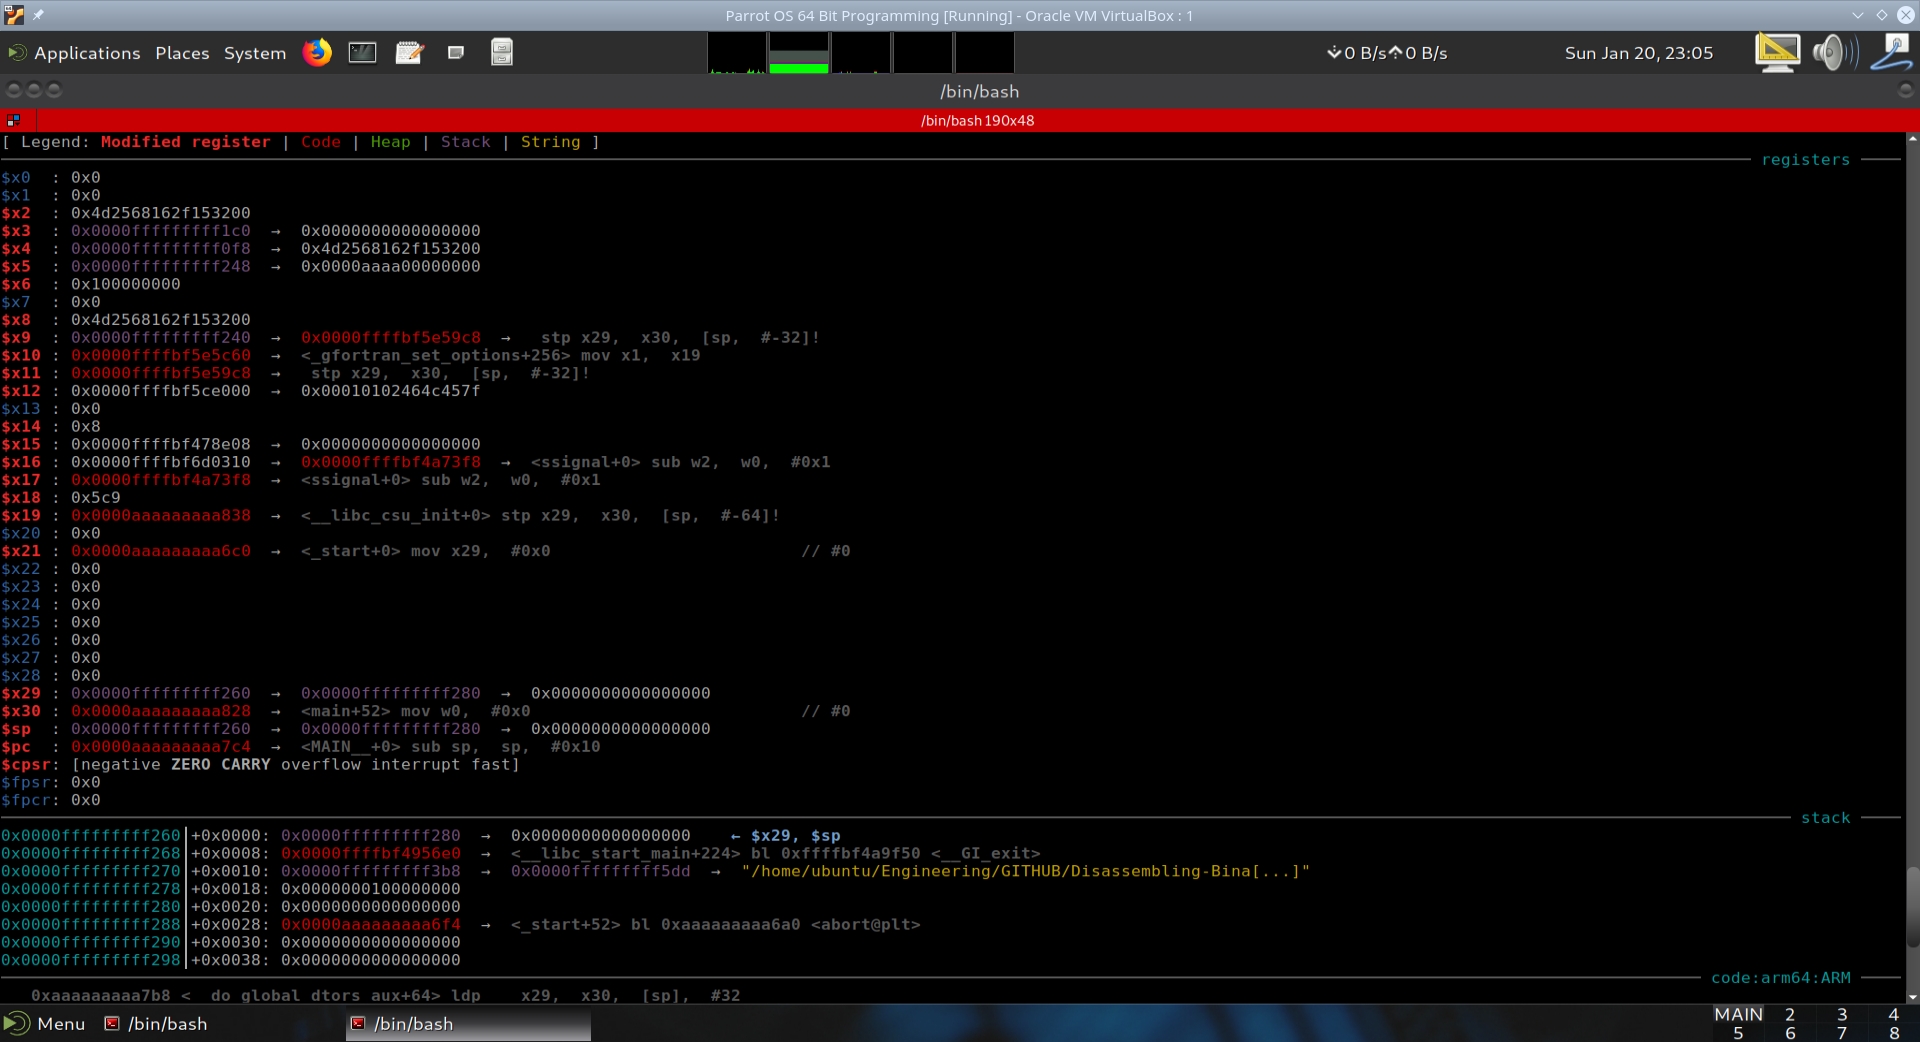Click the $x6 value 0x100000000

tap(125, 284)
